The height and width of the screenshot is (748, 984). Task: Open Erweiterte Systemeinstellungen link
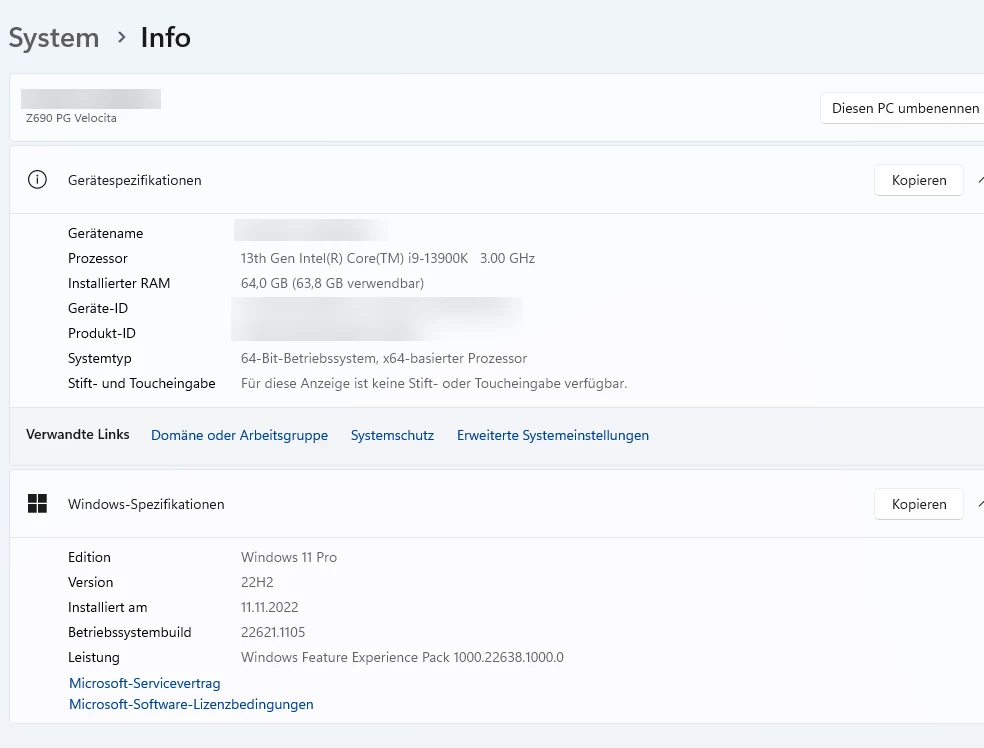[x=553, y=435]
